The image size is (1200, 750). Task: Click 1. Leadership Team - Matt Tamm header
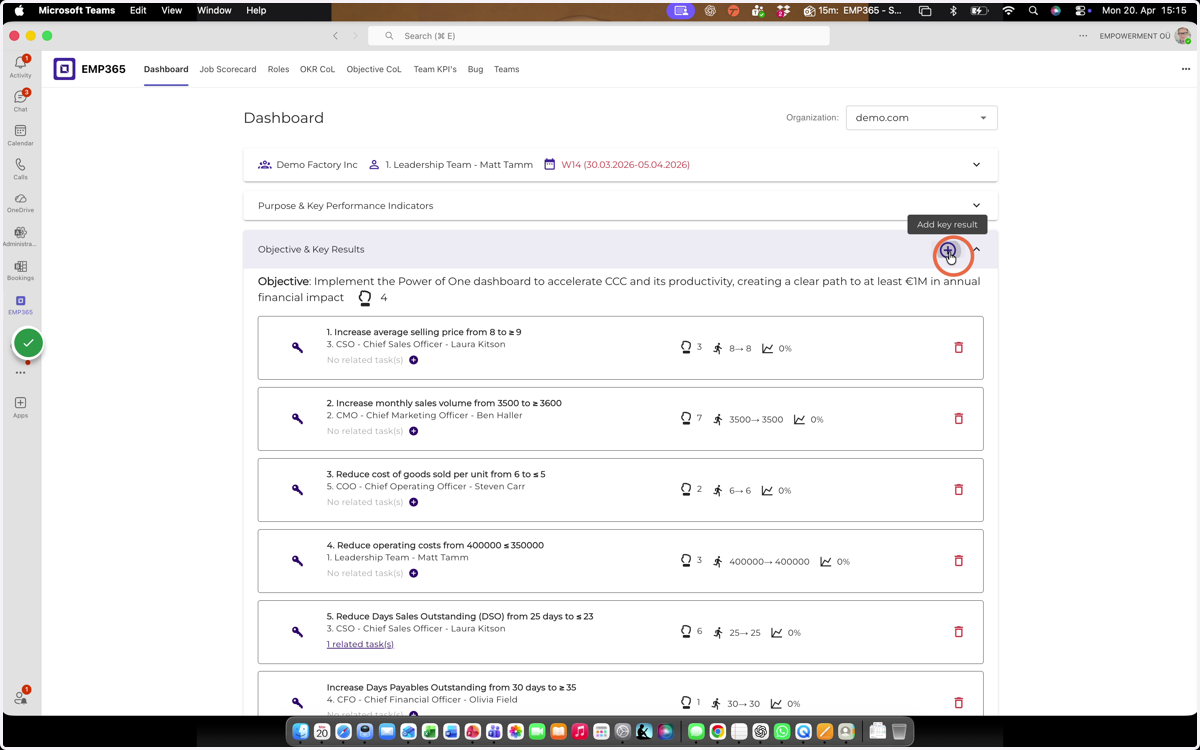pos(459,165)
